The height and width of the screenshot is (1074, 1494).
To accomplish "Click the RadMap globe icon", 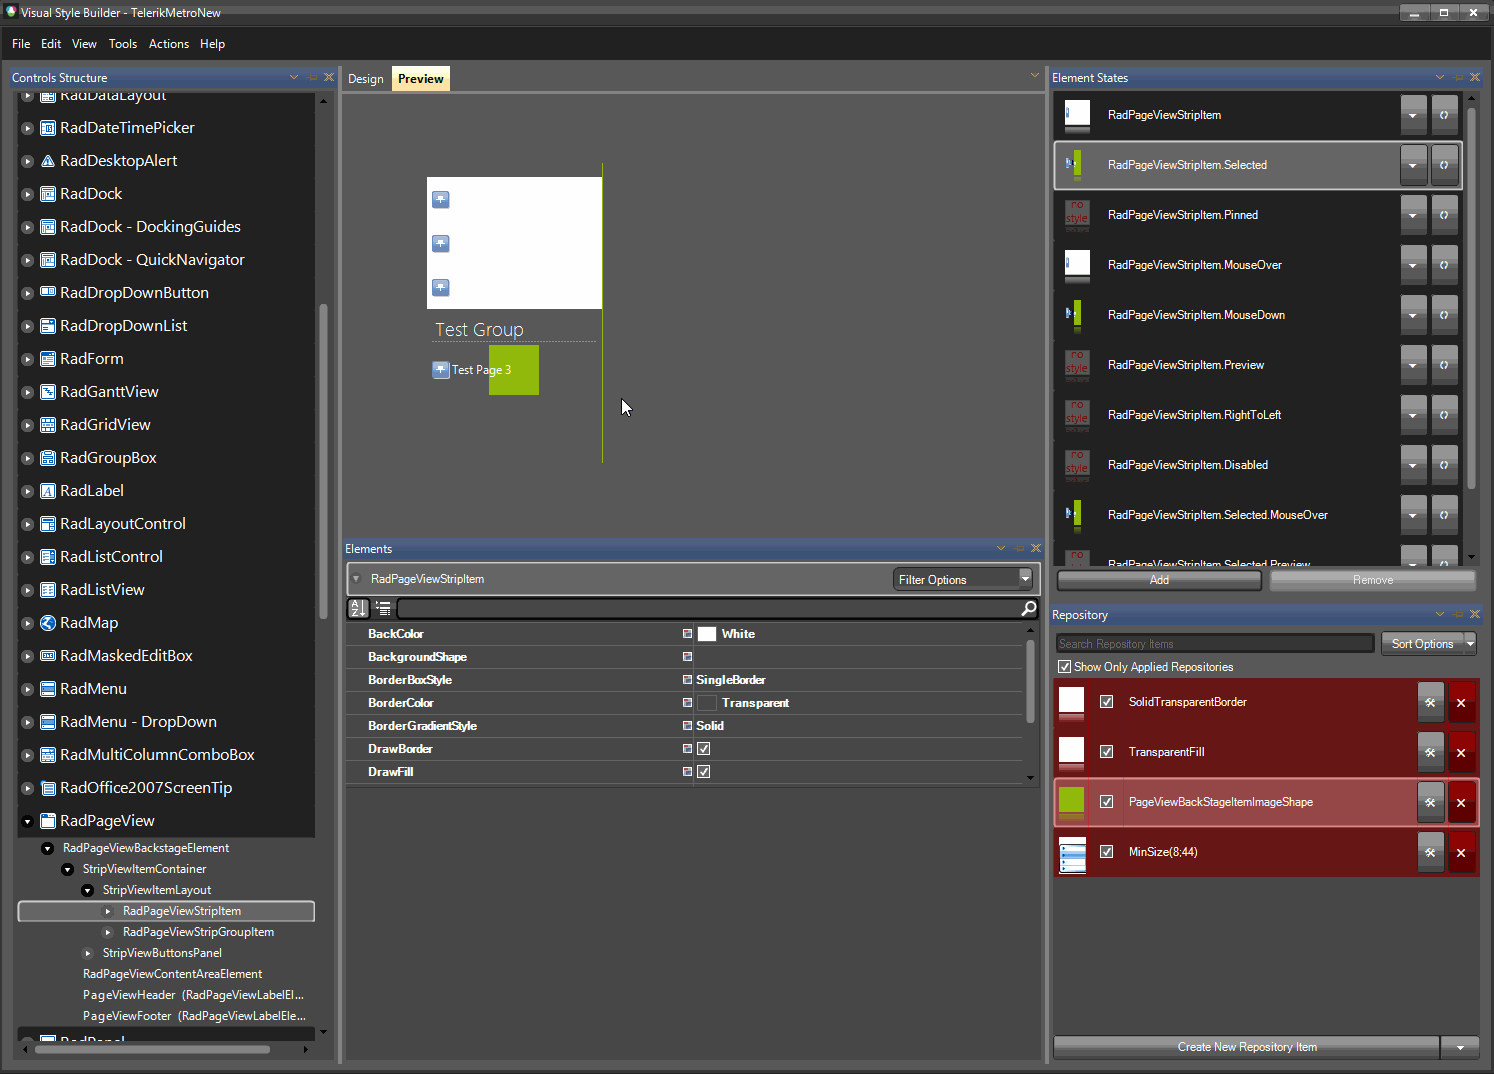I will (x=47, y=623).
